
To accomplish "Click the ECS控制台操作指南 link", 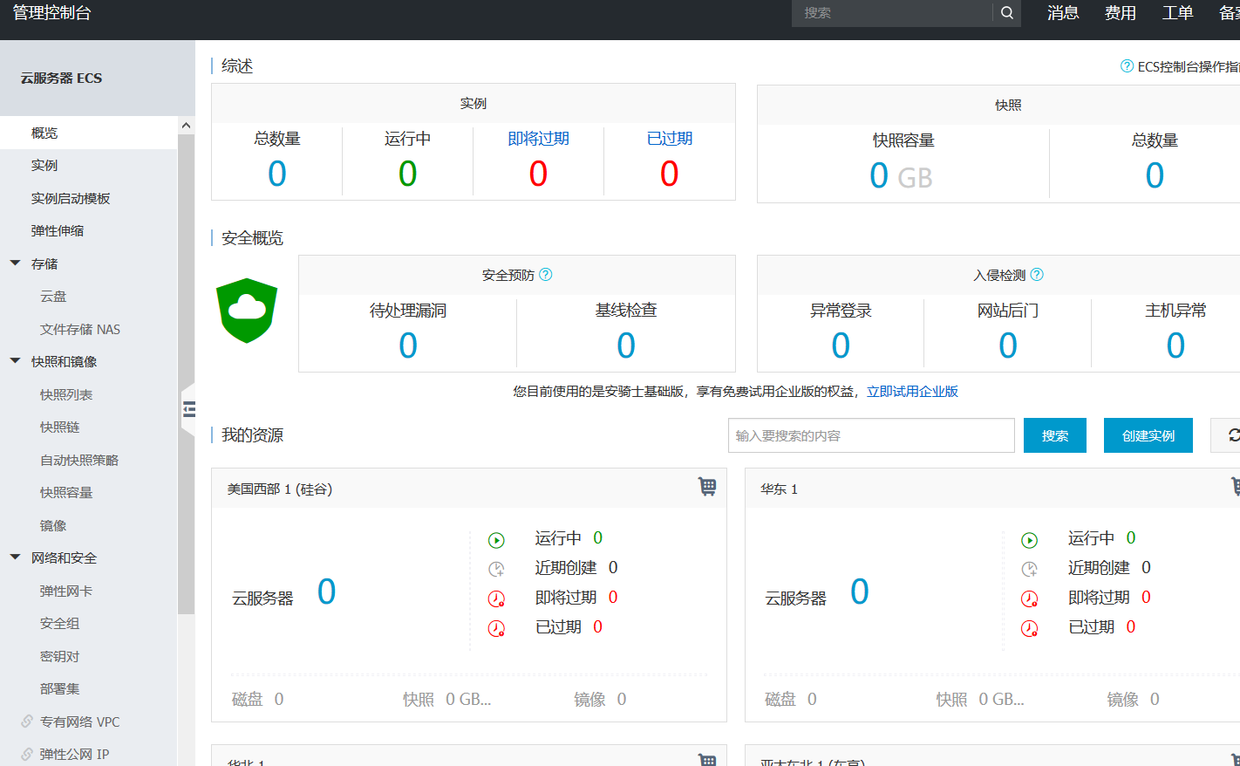I will [x=1188, y=66].
